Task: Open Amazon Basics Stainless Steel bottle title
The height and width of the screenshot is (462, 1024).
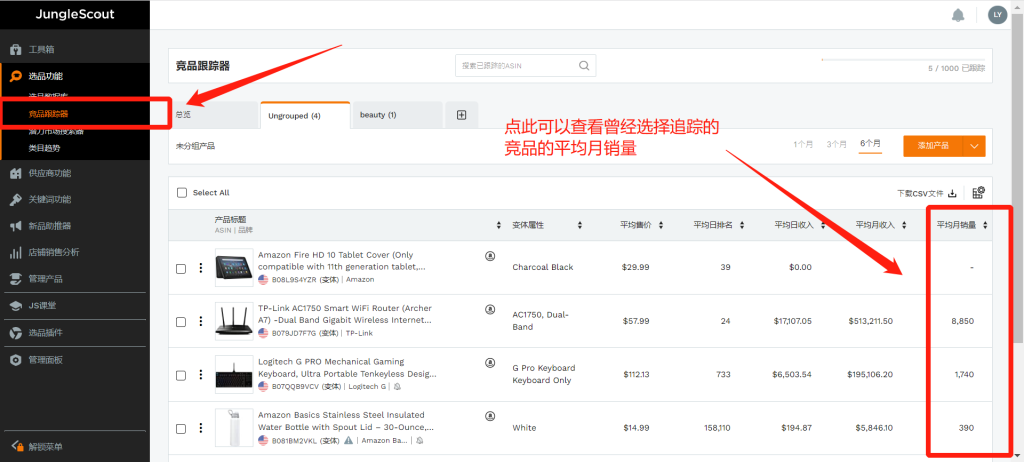Action: pos(345,421)
